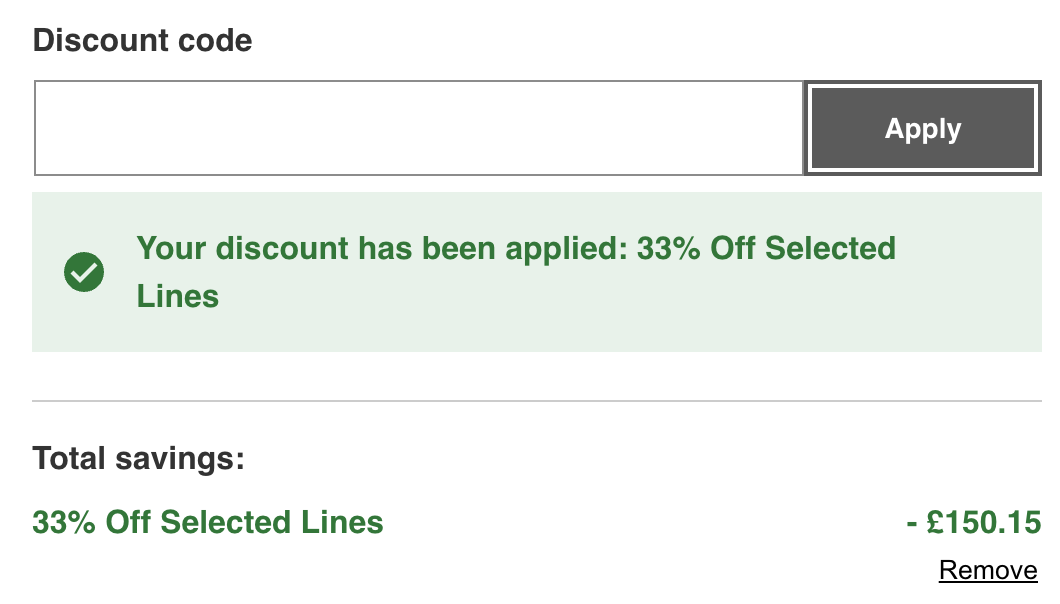The width and height of the screenshot is (1060, 604).
Task: Click the pound amount beside the savings line
Action: coord(984,522)
